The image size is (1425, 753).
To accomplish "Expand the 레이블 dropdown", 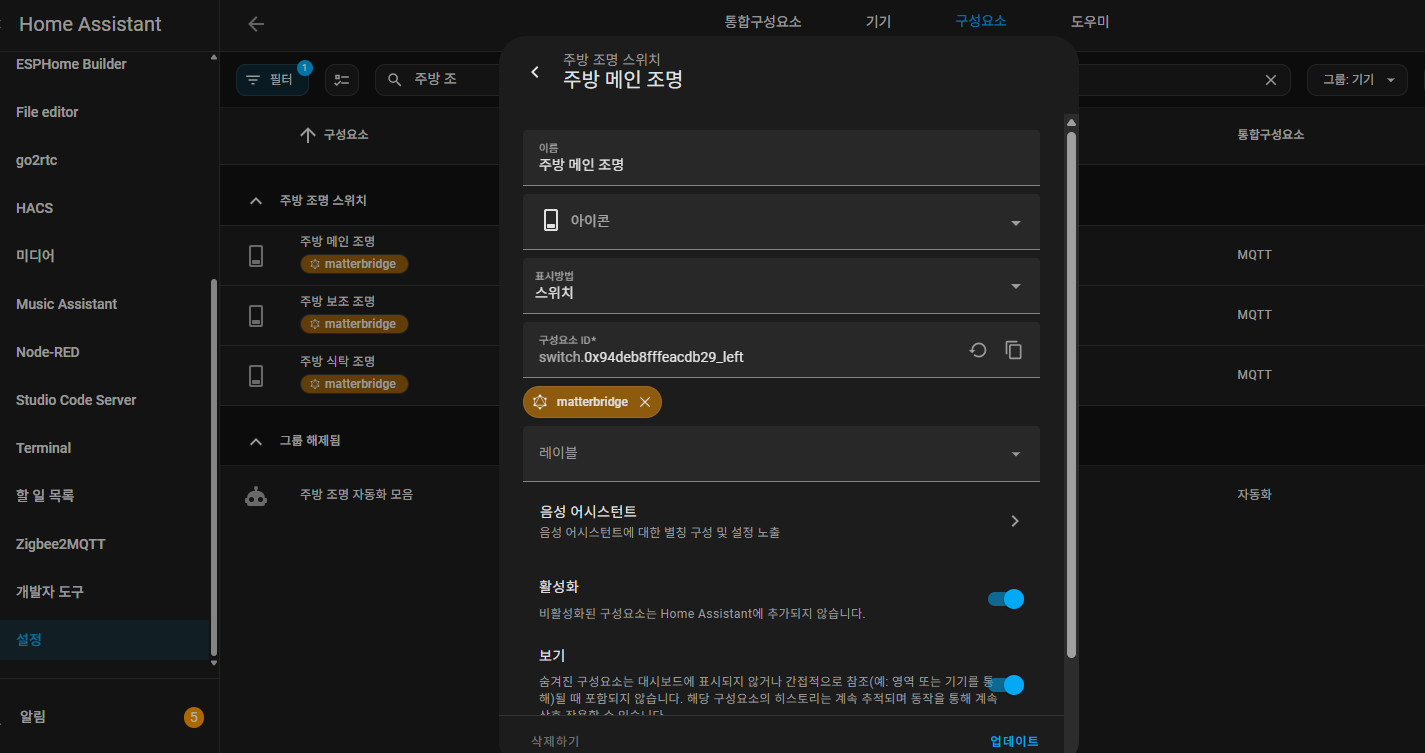I will point(781,454).
